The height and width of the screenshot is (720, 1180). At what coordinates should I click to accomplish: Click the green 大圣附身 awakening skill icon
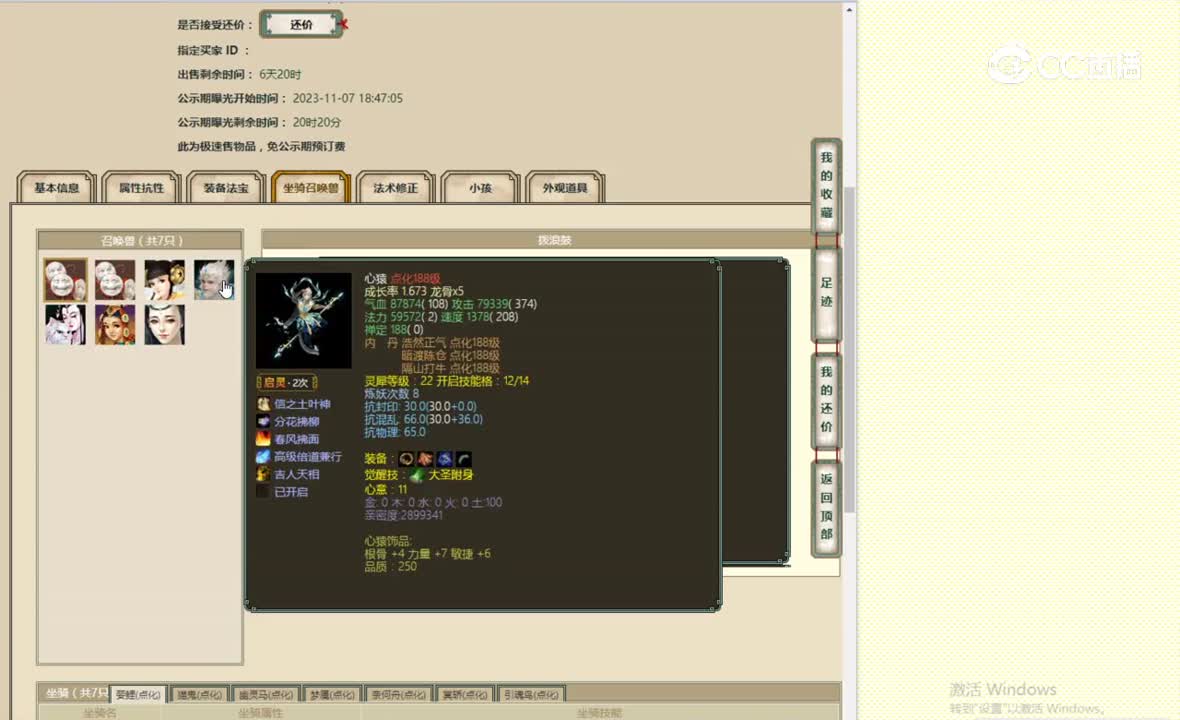pyautogui.click(x=417, y=475)
